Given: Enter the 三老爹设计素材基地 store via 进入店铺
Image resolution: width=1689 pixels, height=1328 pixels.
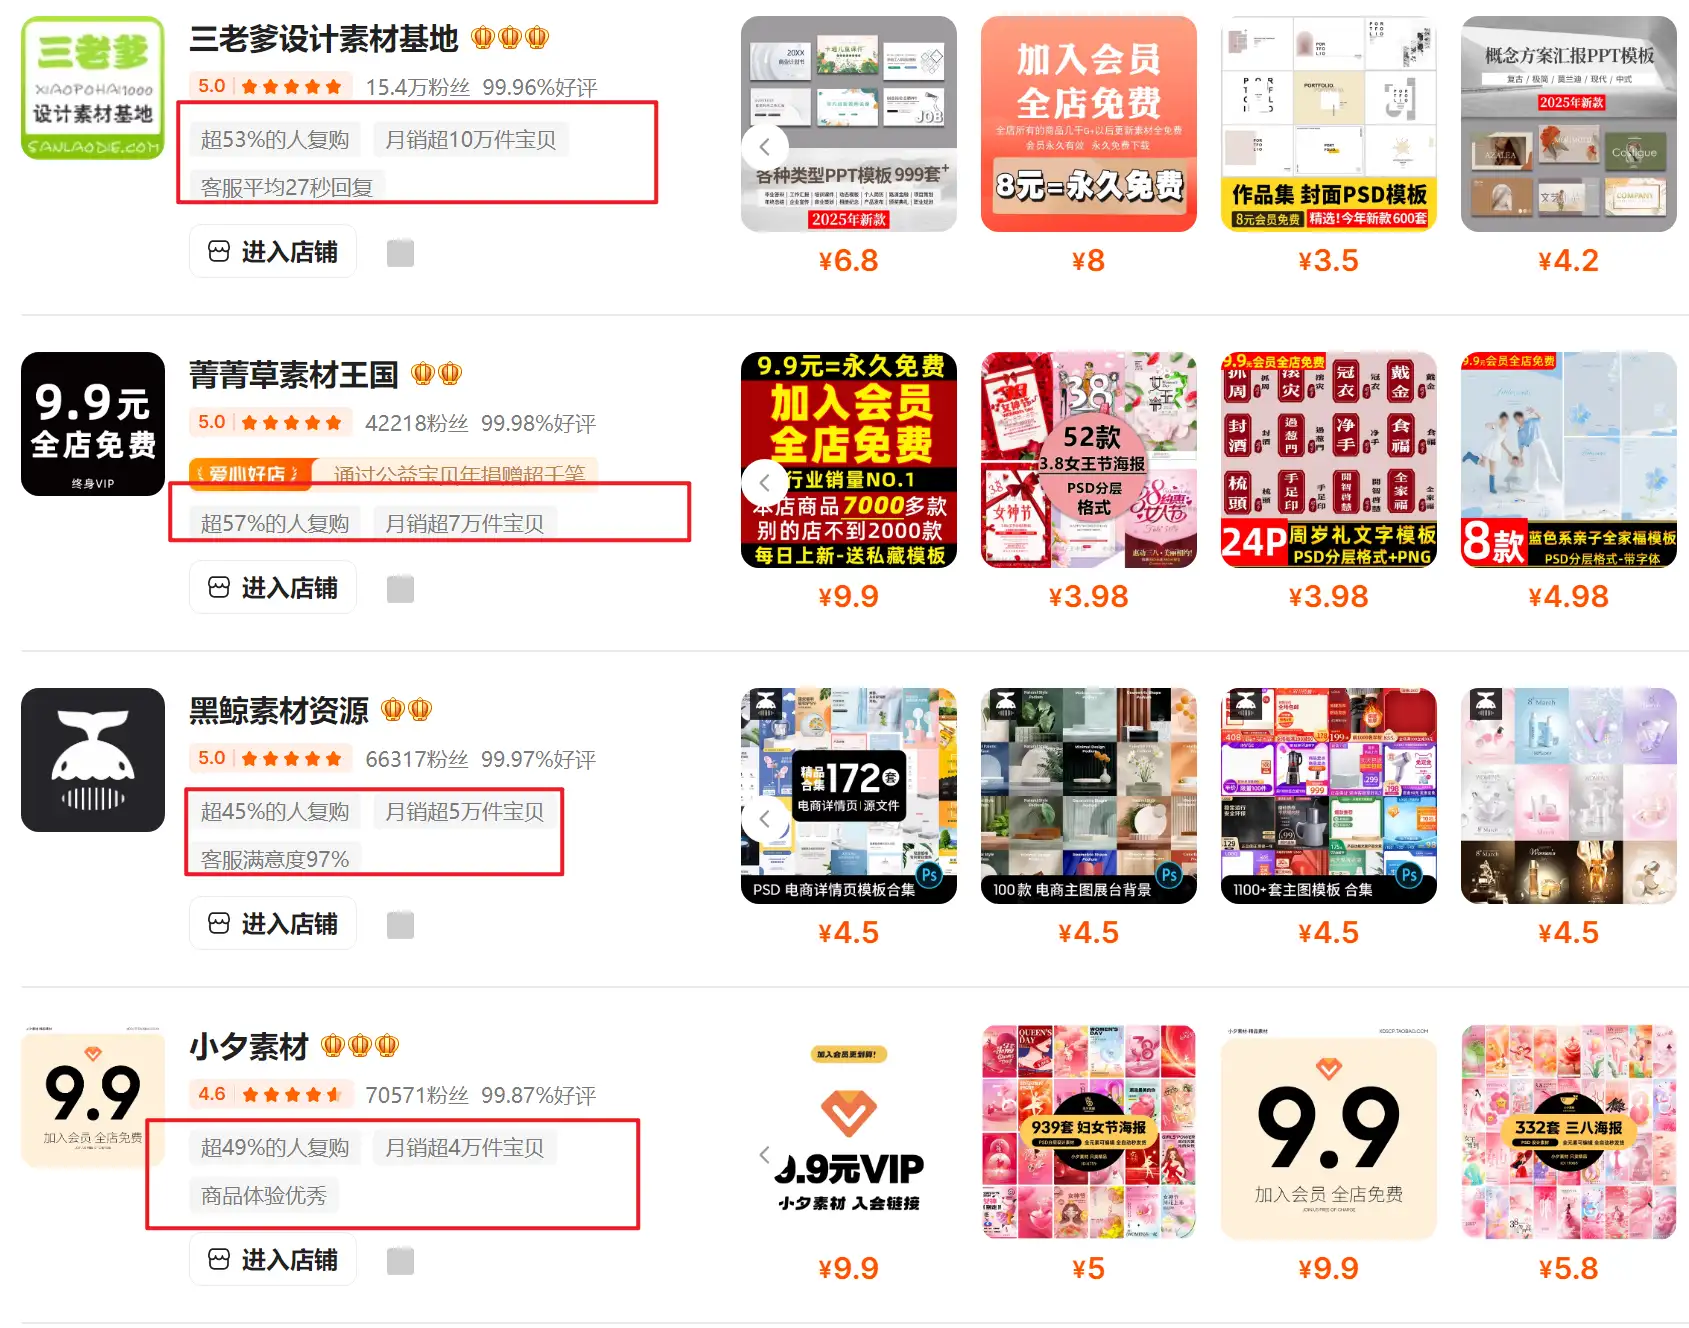Looking at the screenshot, I should point(273,252).
